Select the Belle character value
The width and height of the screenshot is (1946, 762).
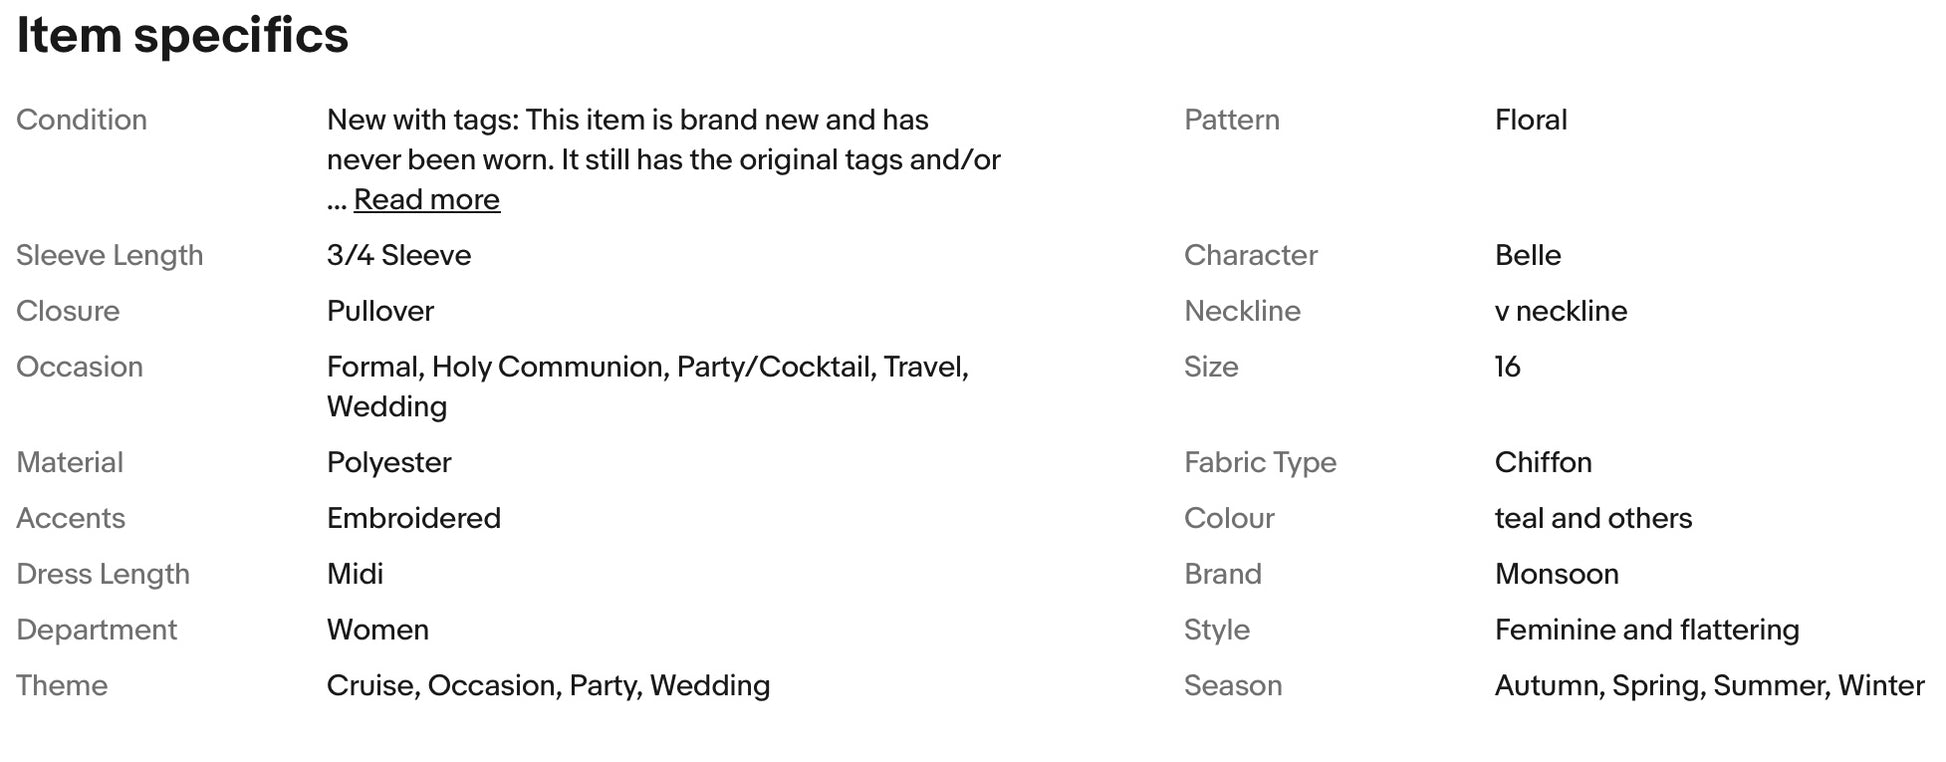click(x=1527, y=255)
